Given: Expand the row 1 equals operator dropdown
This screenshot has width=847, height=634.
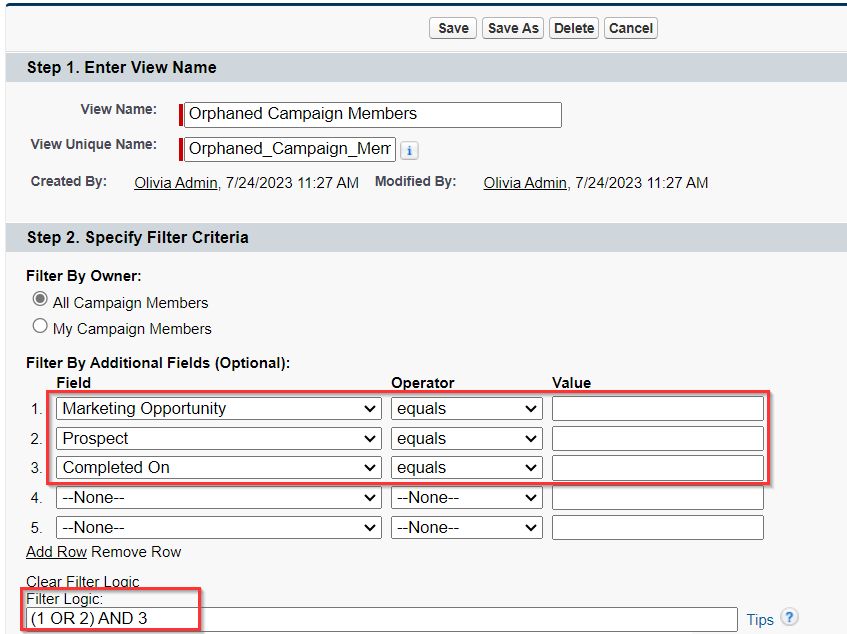Looking at the screenshot, I should [x=467, y=409].
